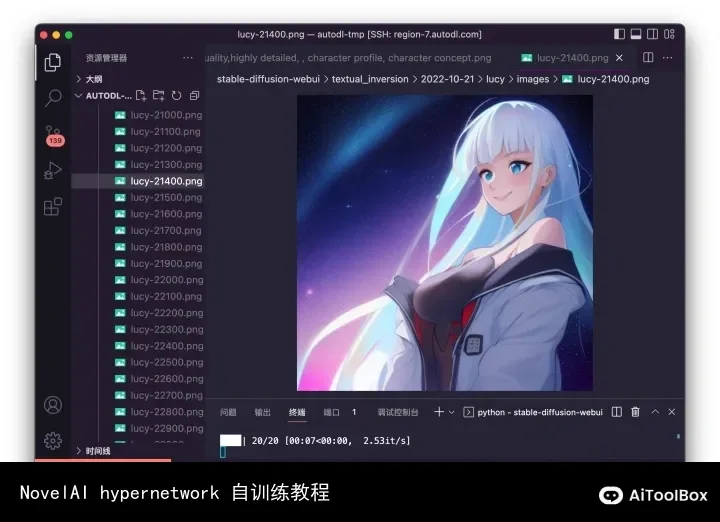The width and height of the screenshot is (720, 522).
Task: Click the 资源管理器 explorer panel title
Action: [106, 58]
